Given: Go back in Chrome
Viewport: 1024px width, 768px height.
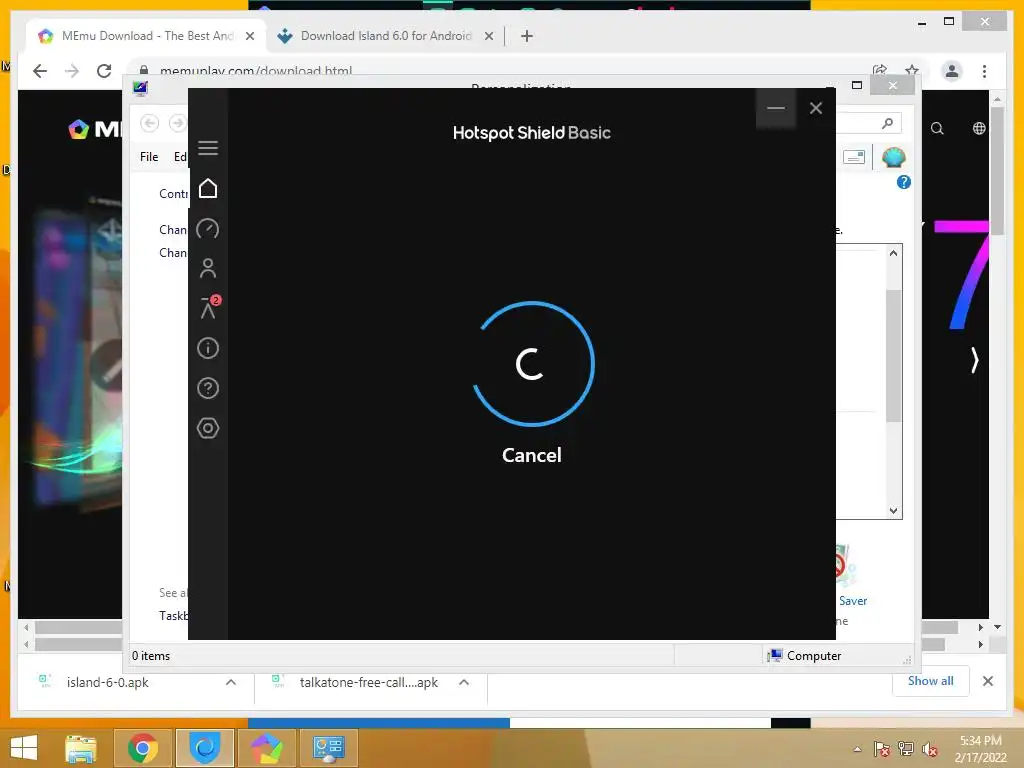Looking at the screenshot, I should [x=40, y=71].
